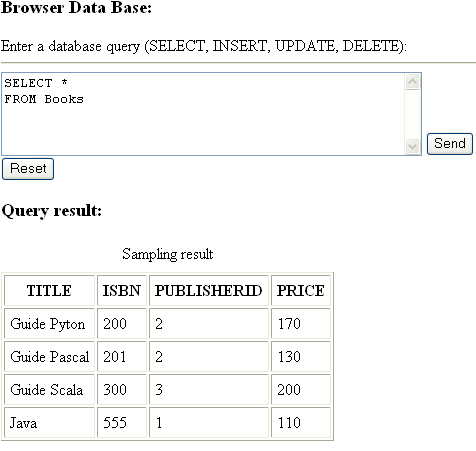This screenshot has height=451, width=476.
Task: Click the Reset button
Action: [28, 169]
